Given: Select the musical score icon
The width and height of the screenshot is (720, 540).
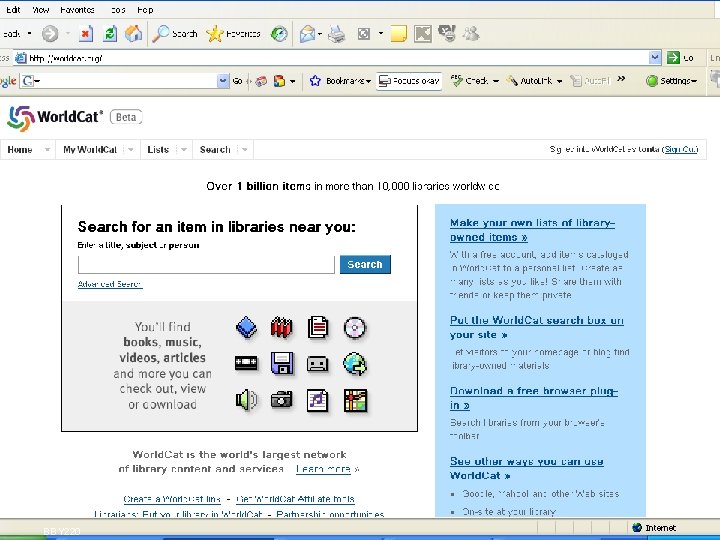Looking at the screenshot, I should [x=318, y=400].
